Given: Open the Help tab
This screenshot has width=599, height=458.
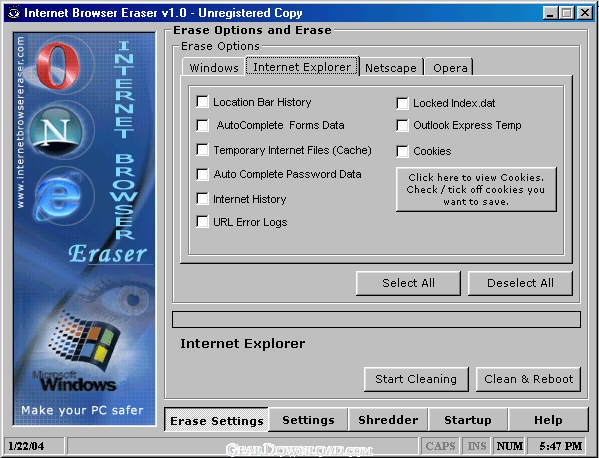Looking at the screenshot, I should [x=548, y=420].
